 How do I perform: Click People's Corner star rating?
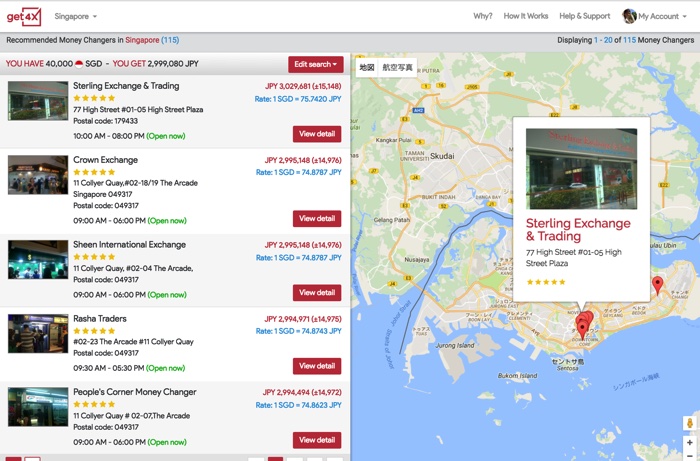pos(94,404)
